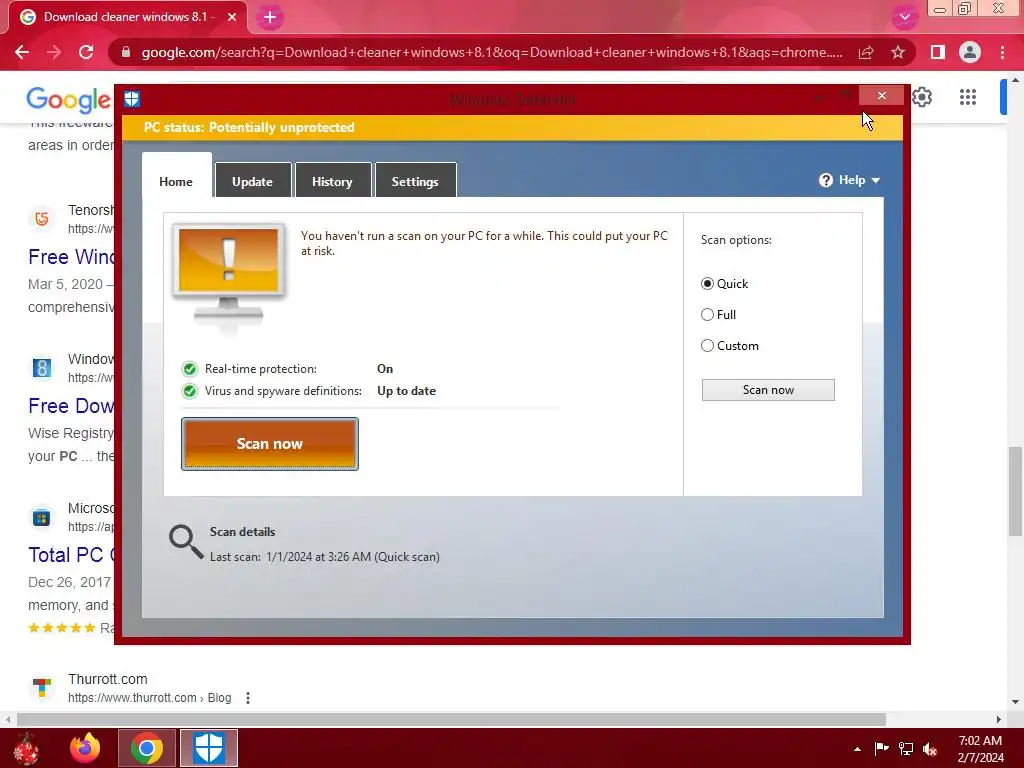This screenshot has width=1024, height=768.
Task: Open the Thurrott.com result options menu
Action: tap(248, 698)
